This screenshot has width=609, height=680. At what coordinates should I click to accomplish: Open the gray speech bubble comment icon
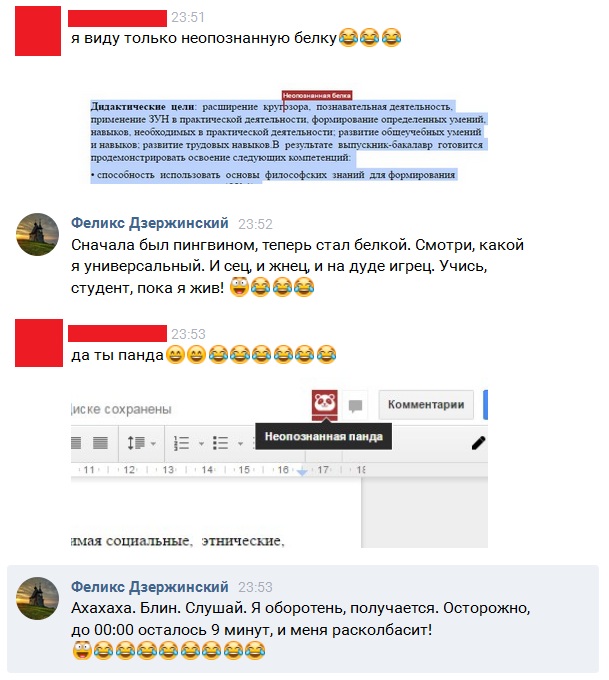[x=355, y=406]
